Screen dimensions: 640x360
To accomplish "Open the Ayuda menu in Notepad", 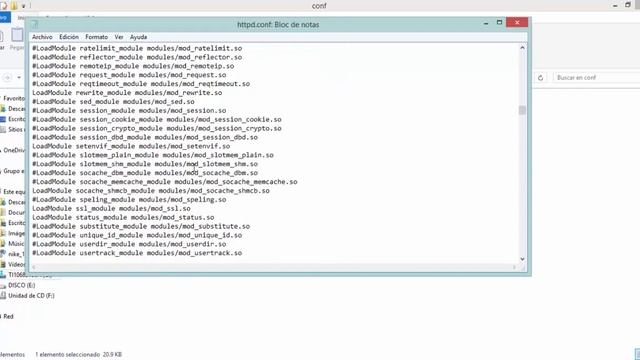I will point(138,37).
